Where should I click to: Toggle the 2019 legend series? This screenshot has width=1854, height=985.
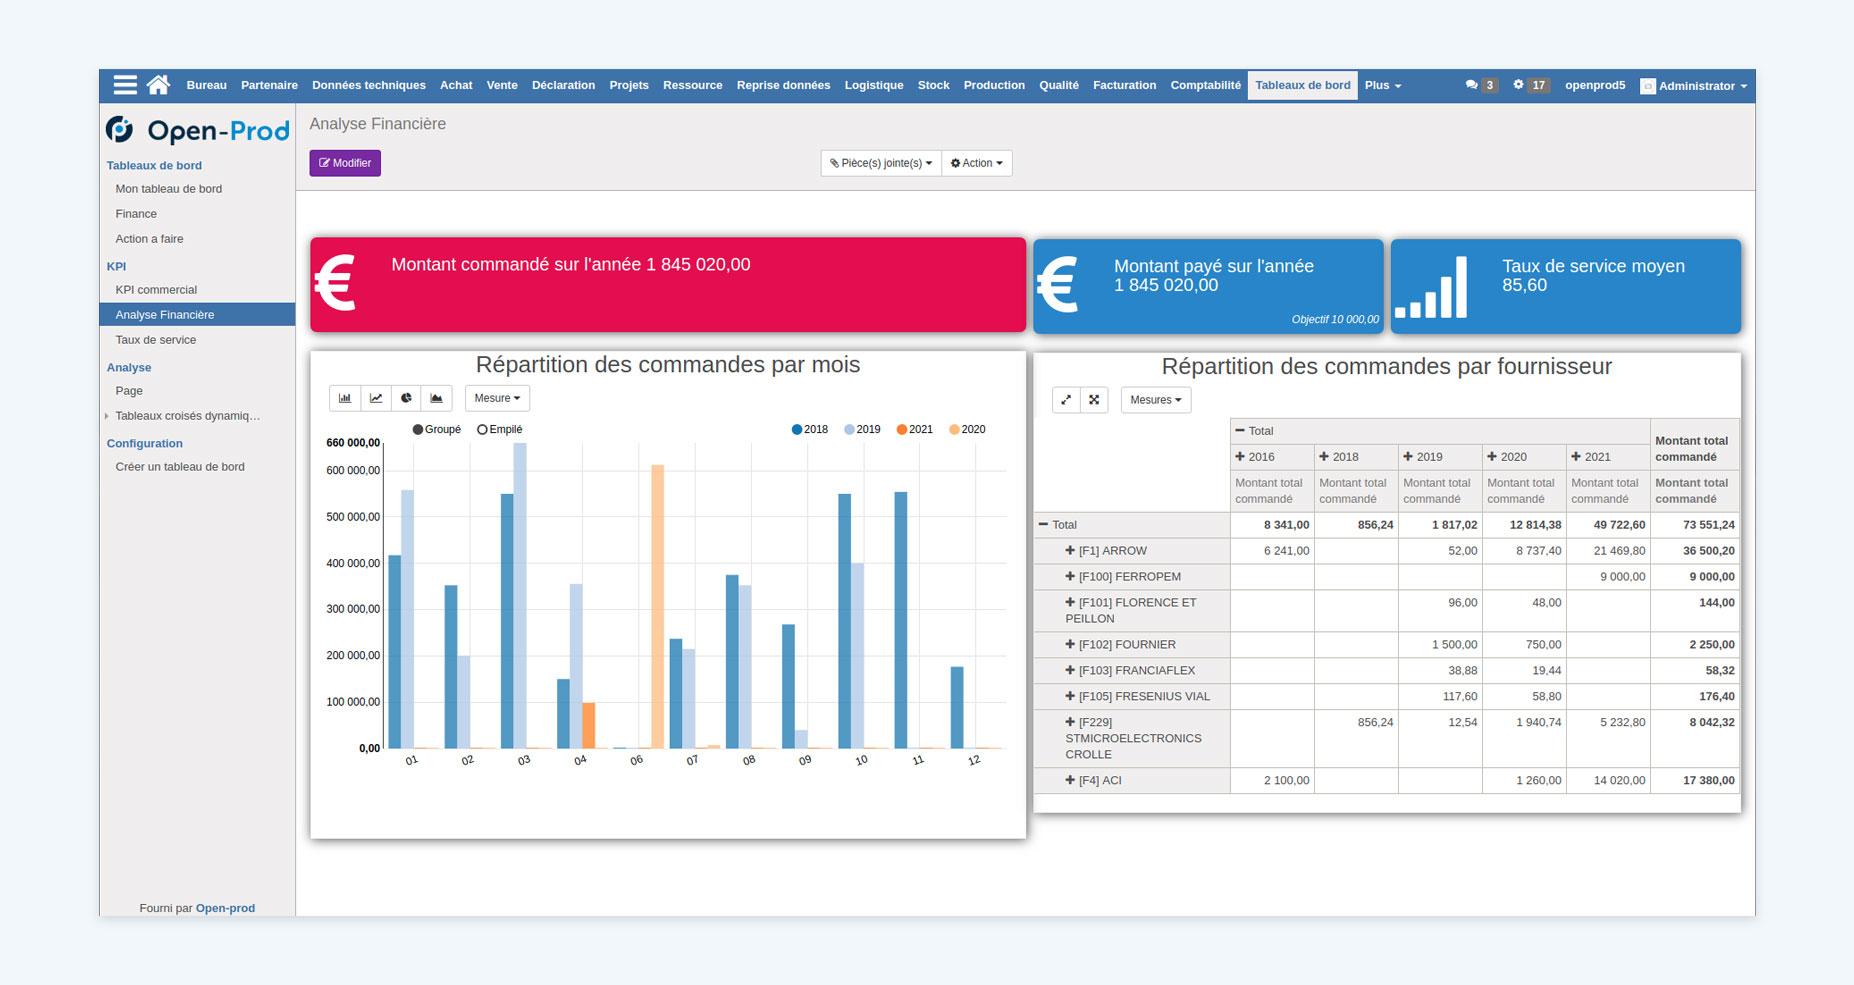click(862, 429)
